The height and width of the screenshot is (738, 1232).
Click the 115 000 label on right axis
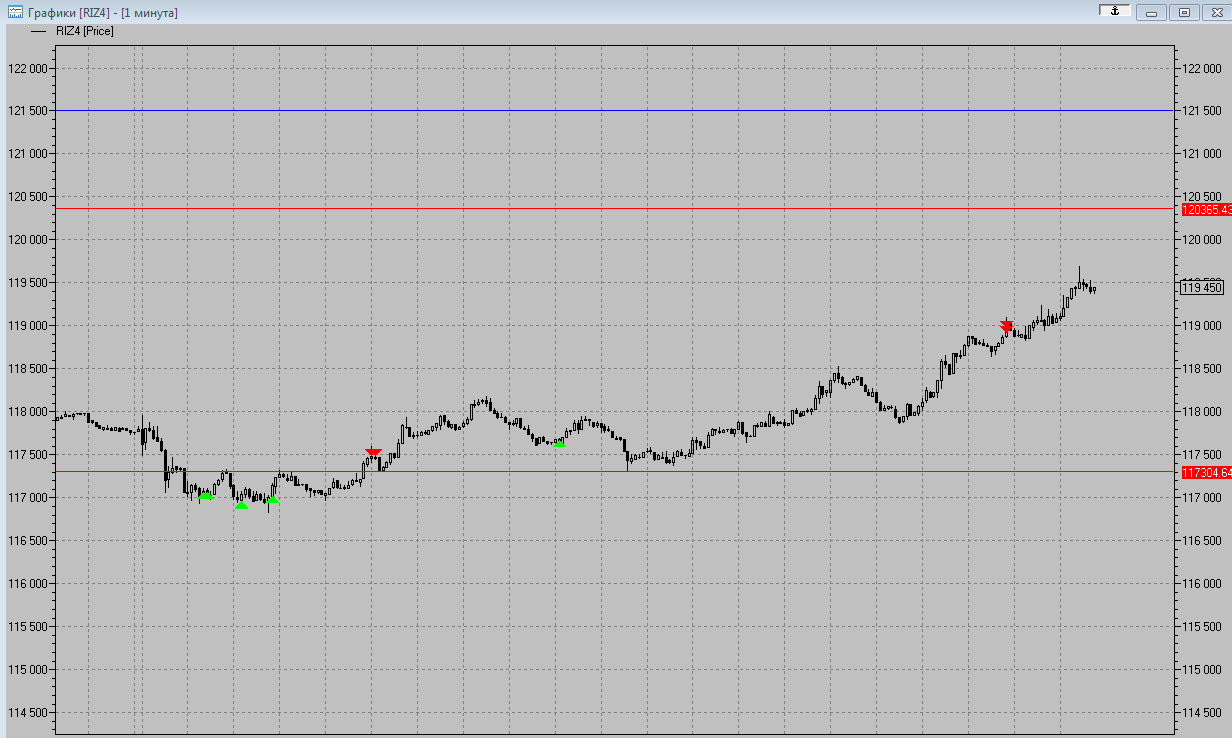coord(1203,670)
